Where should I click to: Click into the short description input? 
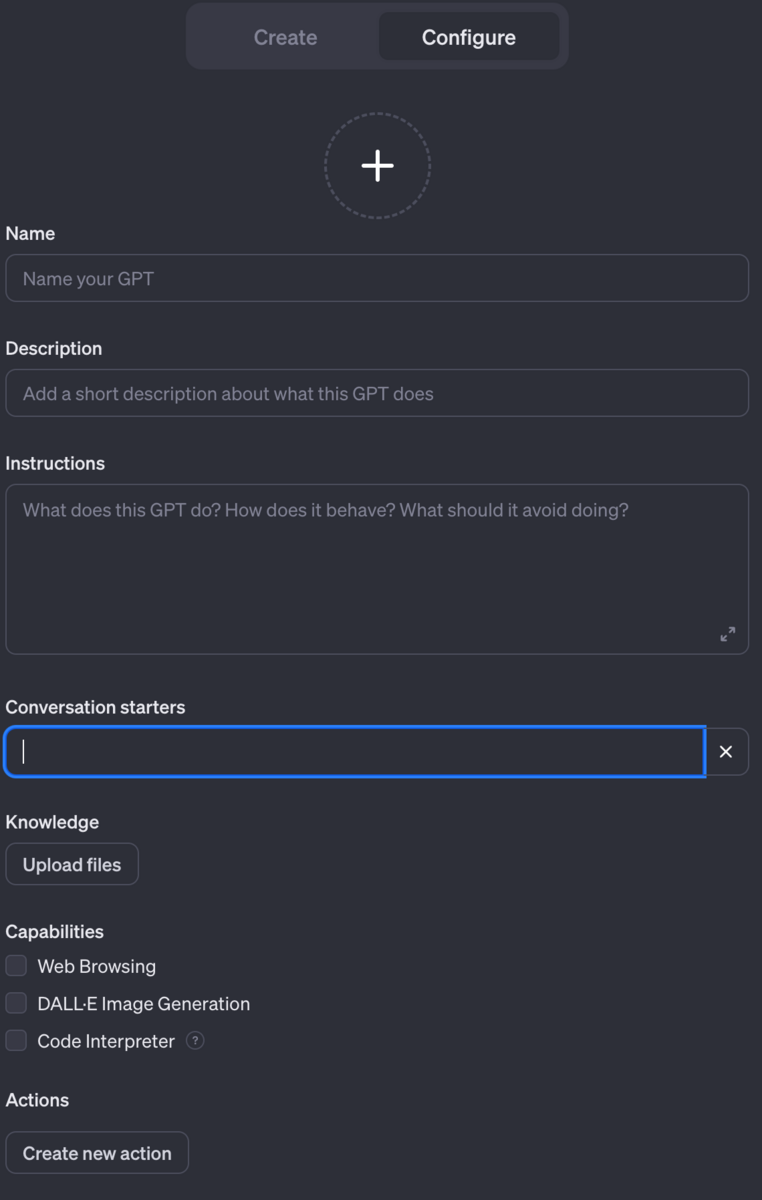377,393
